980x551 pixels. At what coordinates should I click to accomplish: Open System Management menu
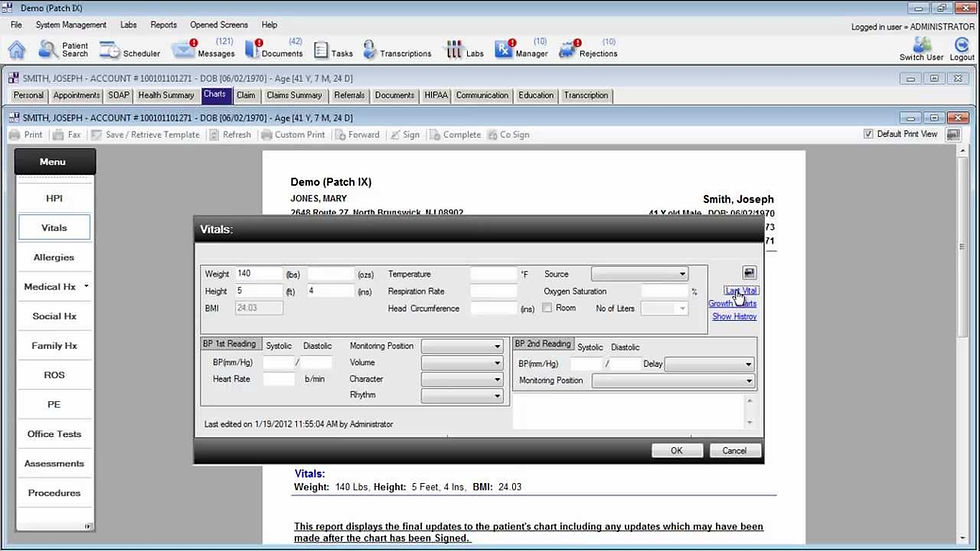point(71,25)
